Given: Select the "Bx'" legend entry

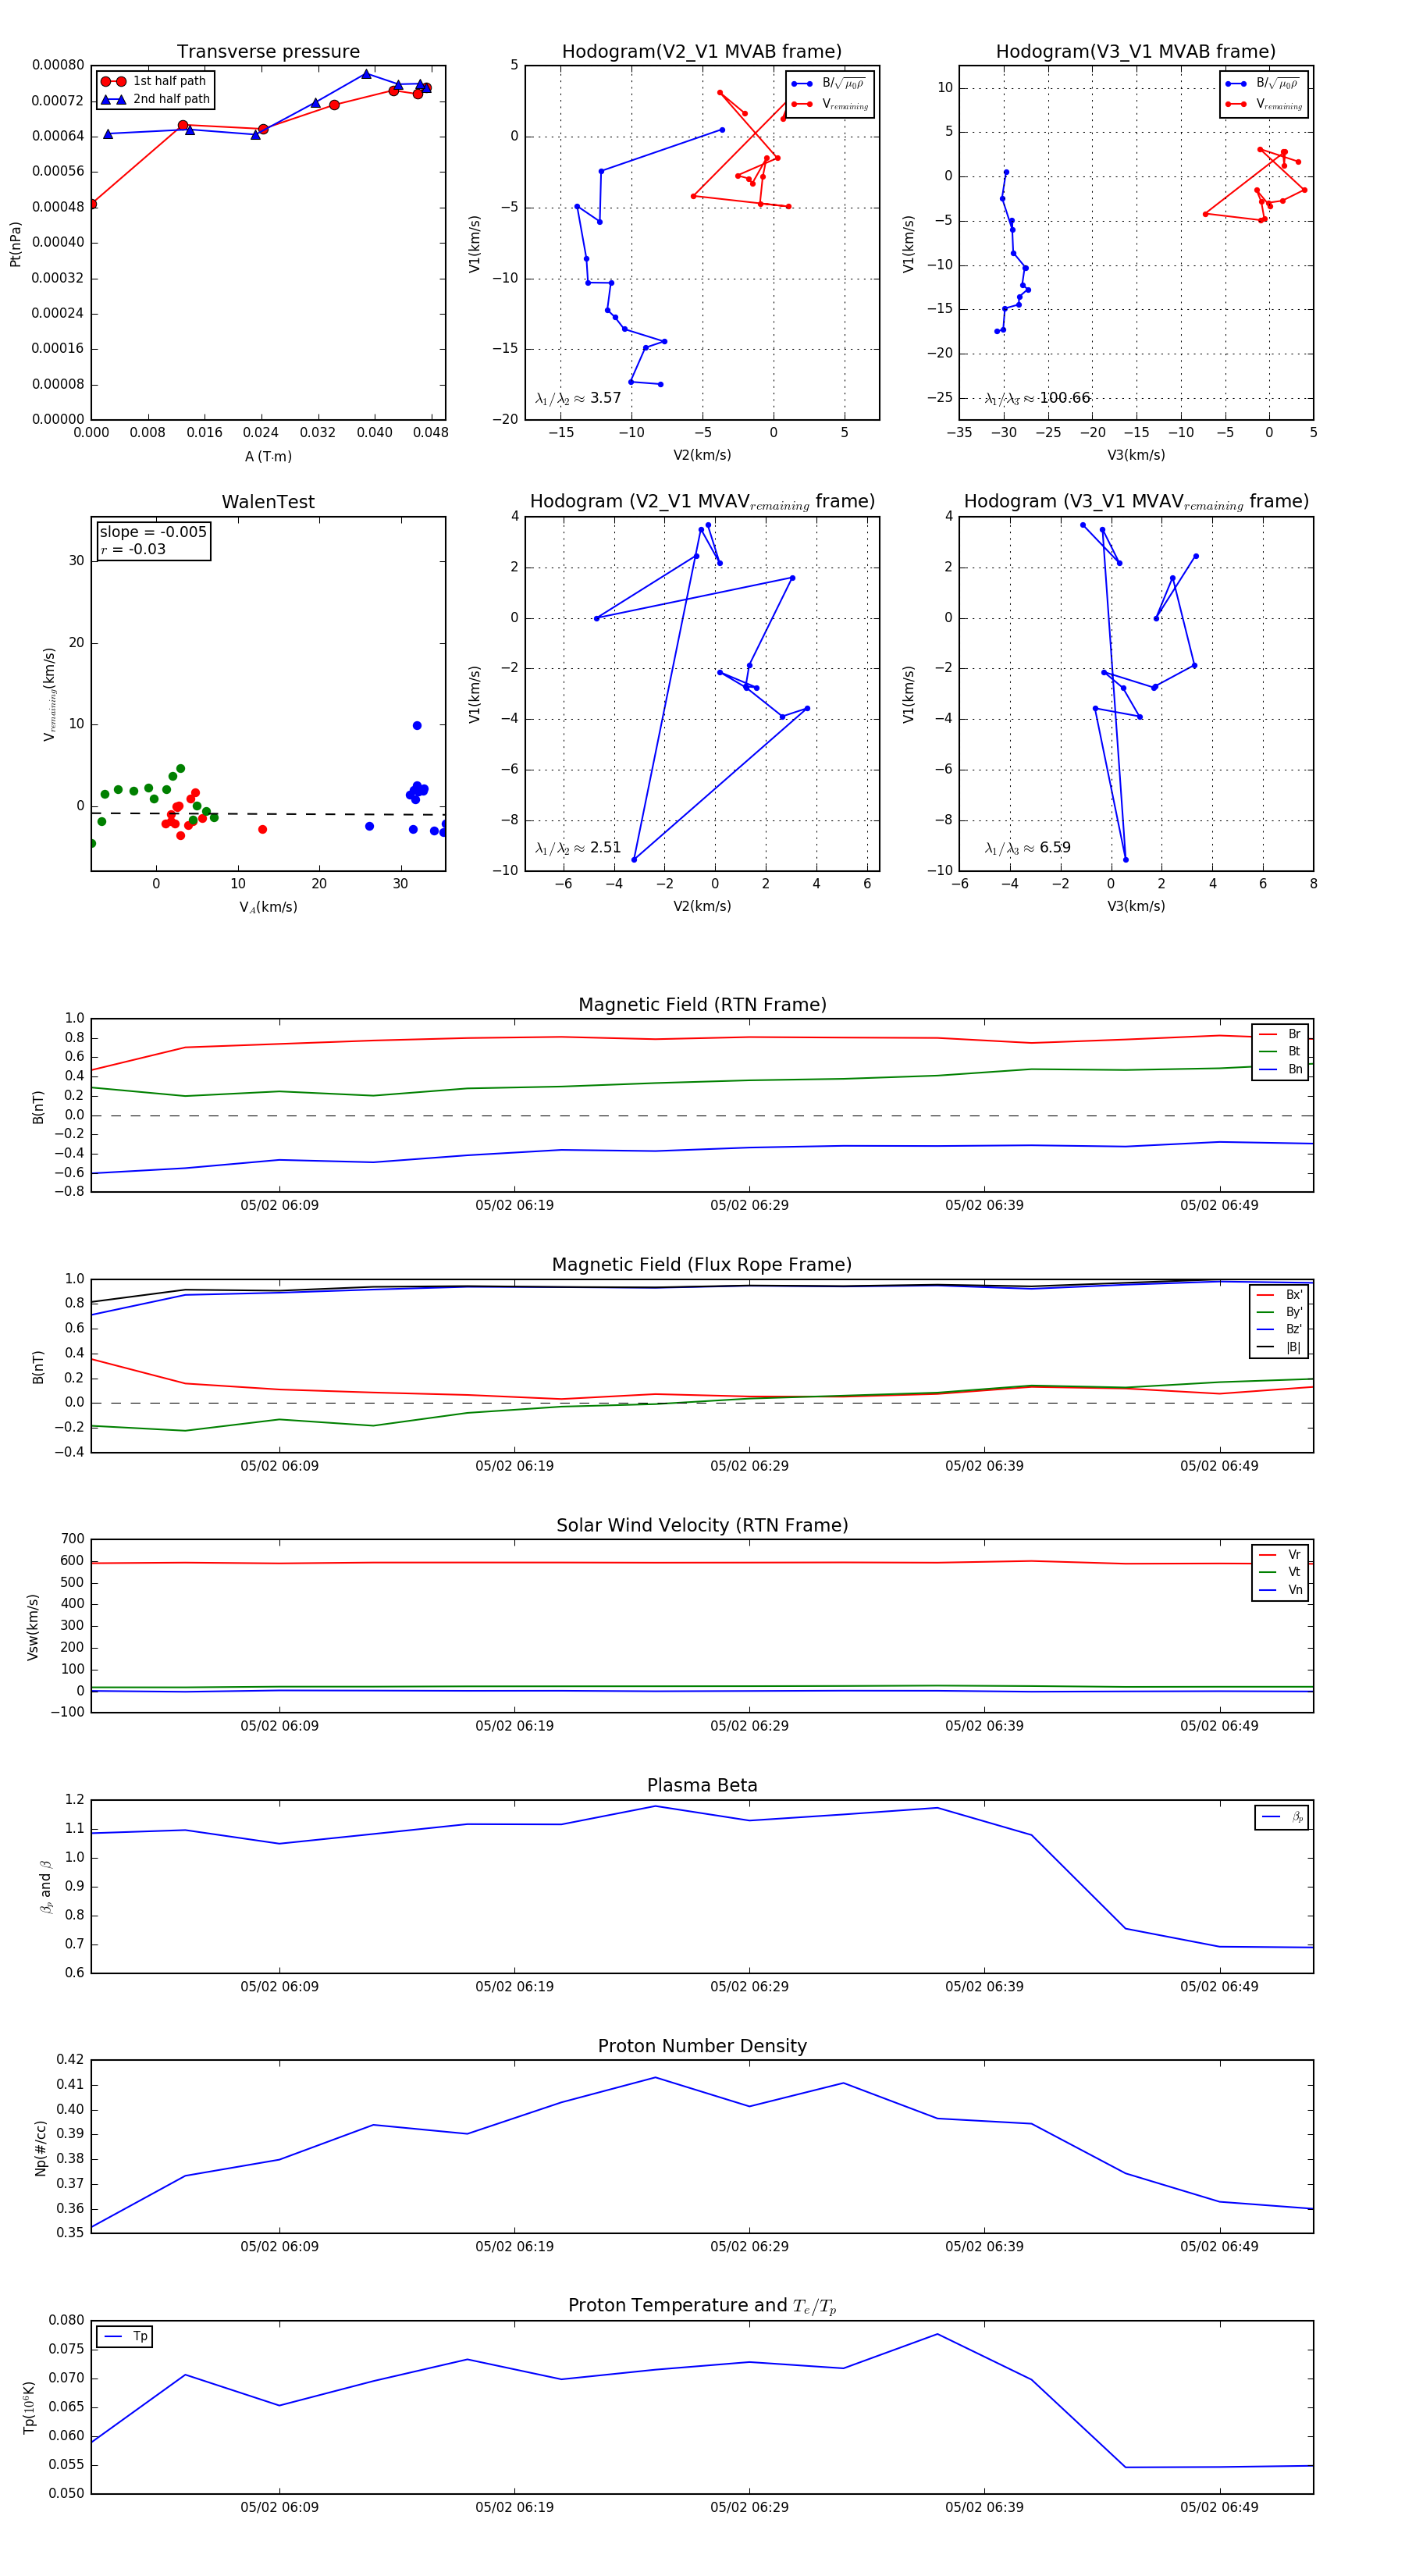Looking at the screenshot, I should (x=1280, y=1295).
